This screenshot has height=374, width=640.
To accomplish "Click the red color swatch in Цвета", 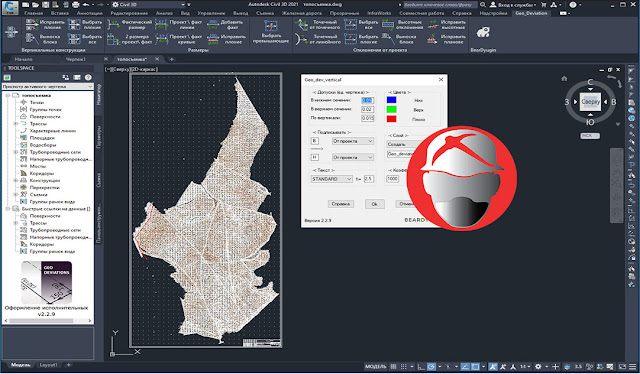I will (391, 119).
